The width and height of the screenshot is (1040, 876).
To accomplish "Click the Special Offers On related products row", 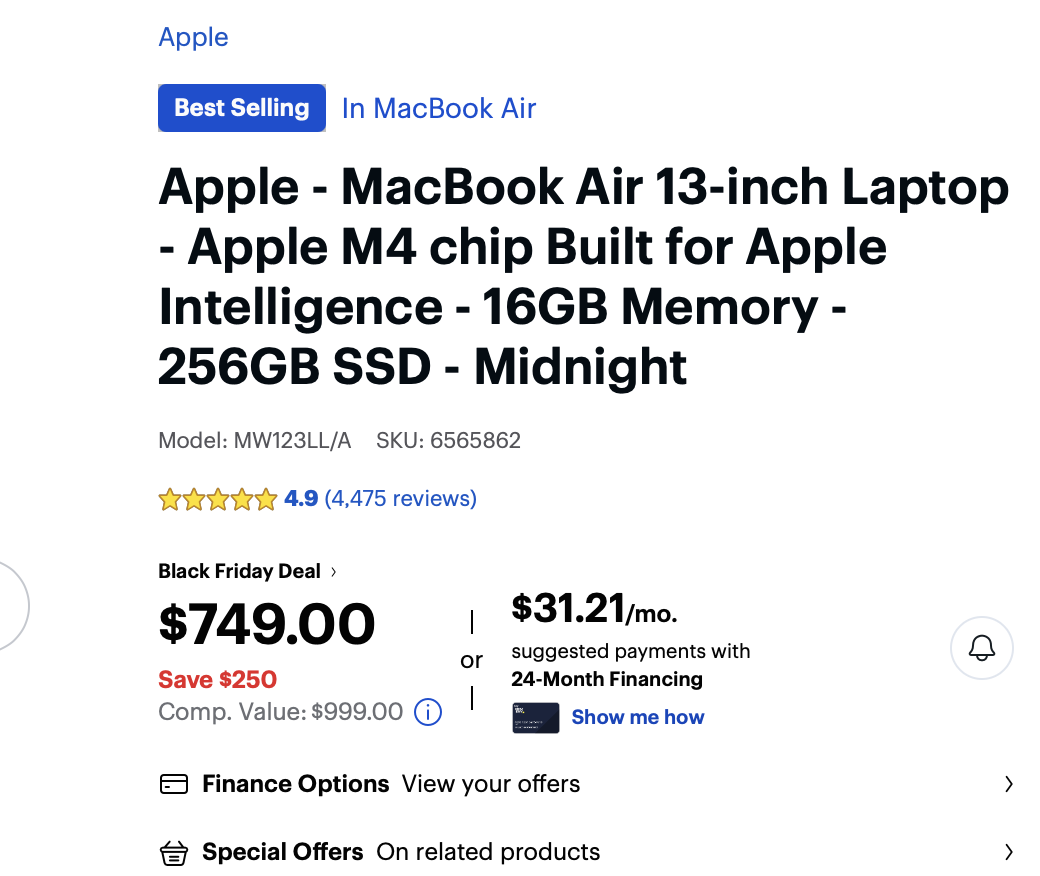I will click(487, 853).
